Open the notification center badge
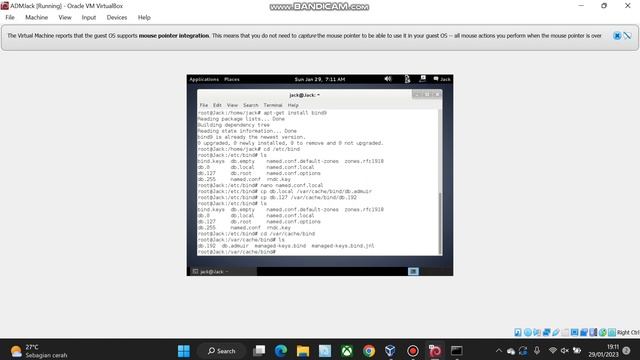640x360 pixels. click(x=627, y=351)
